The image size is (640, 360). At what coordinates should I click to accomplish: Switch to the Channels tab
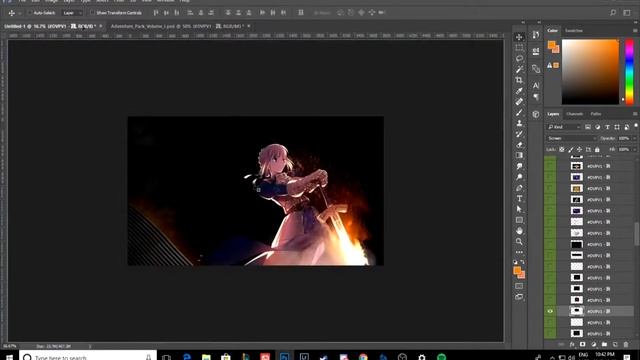tap(575, 114)
